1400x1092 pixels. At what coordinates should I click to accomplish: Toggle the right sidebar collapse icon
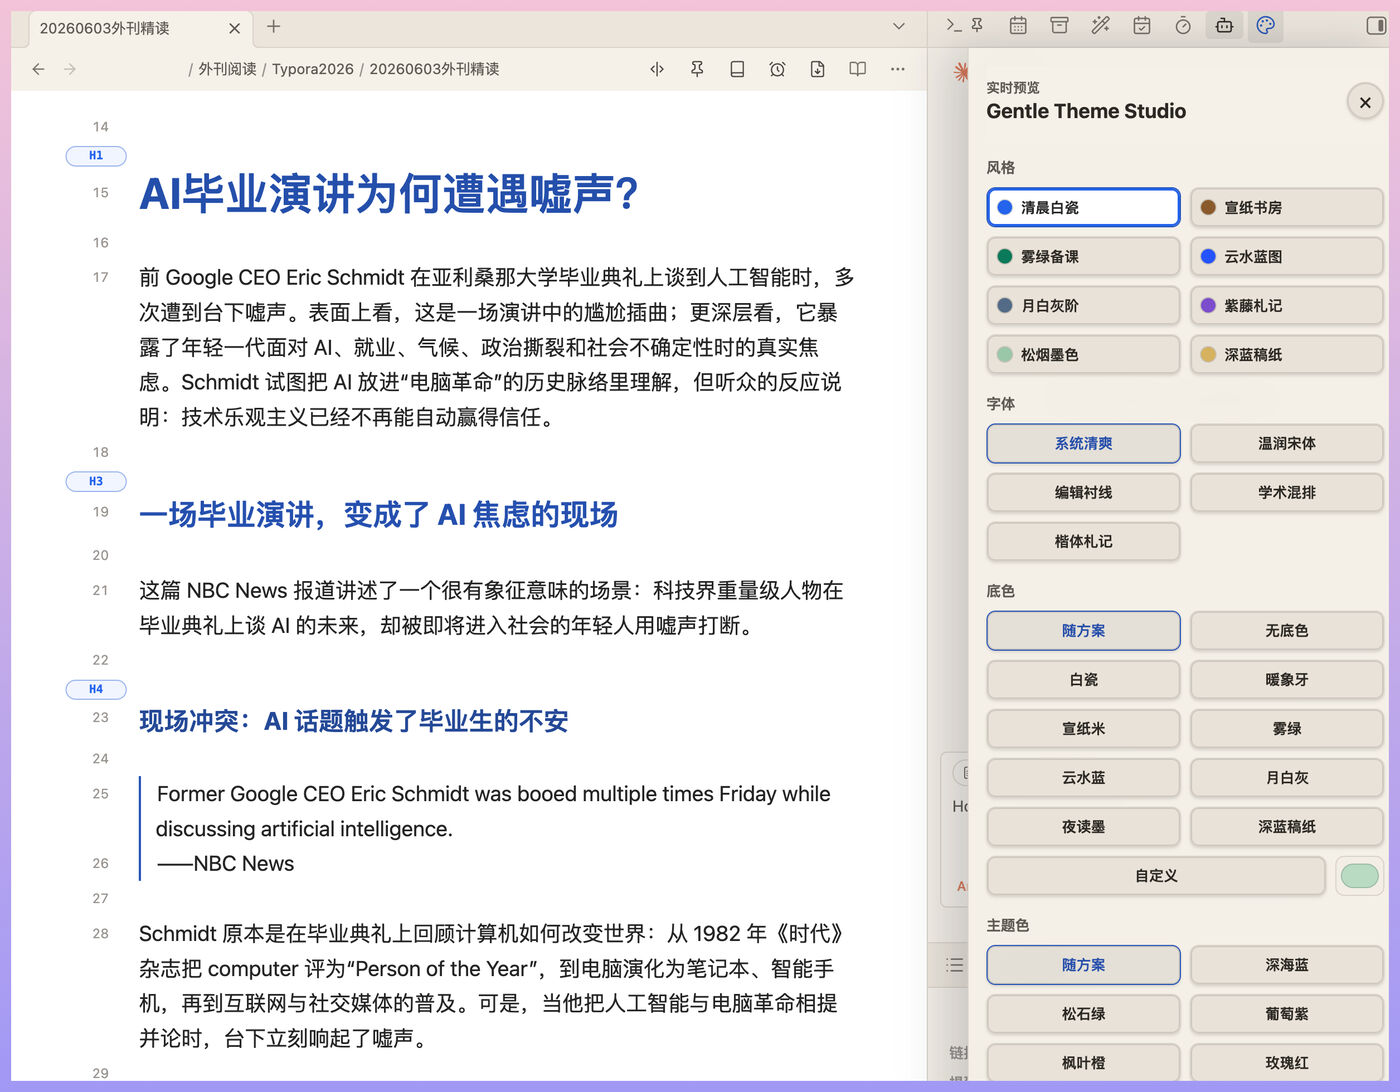pyautogui.click(x=1376, y=26)
